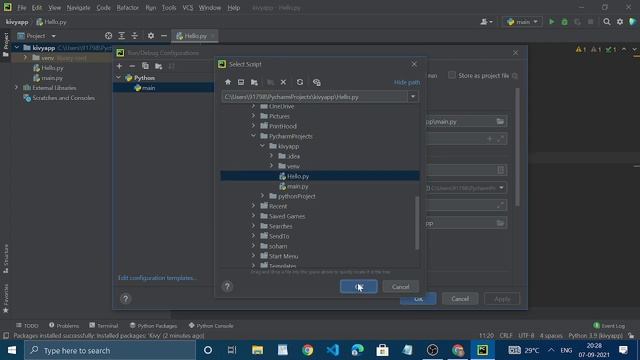The width and height of the screenshot is (640, 360).
Task: Select main.py in the Select Script tree
Action: tap(298, 186)
